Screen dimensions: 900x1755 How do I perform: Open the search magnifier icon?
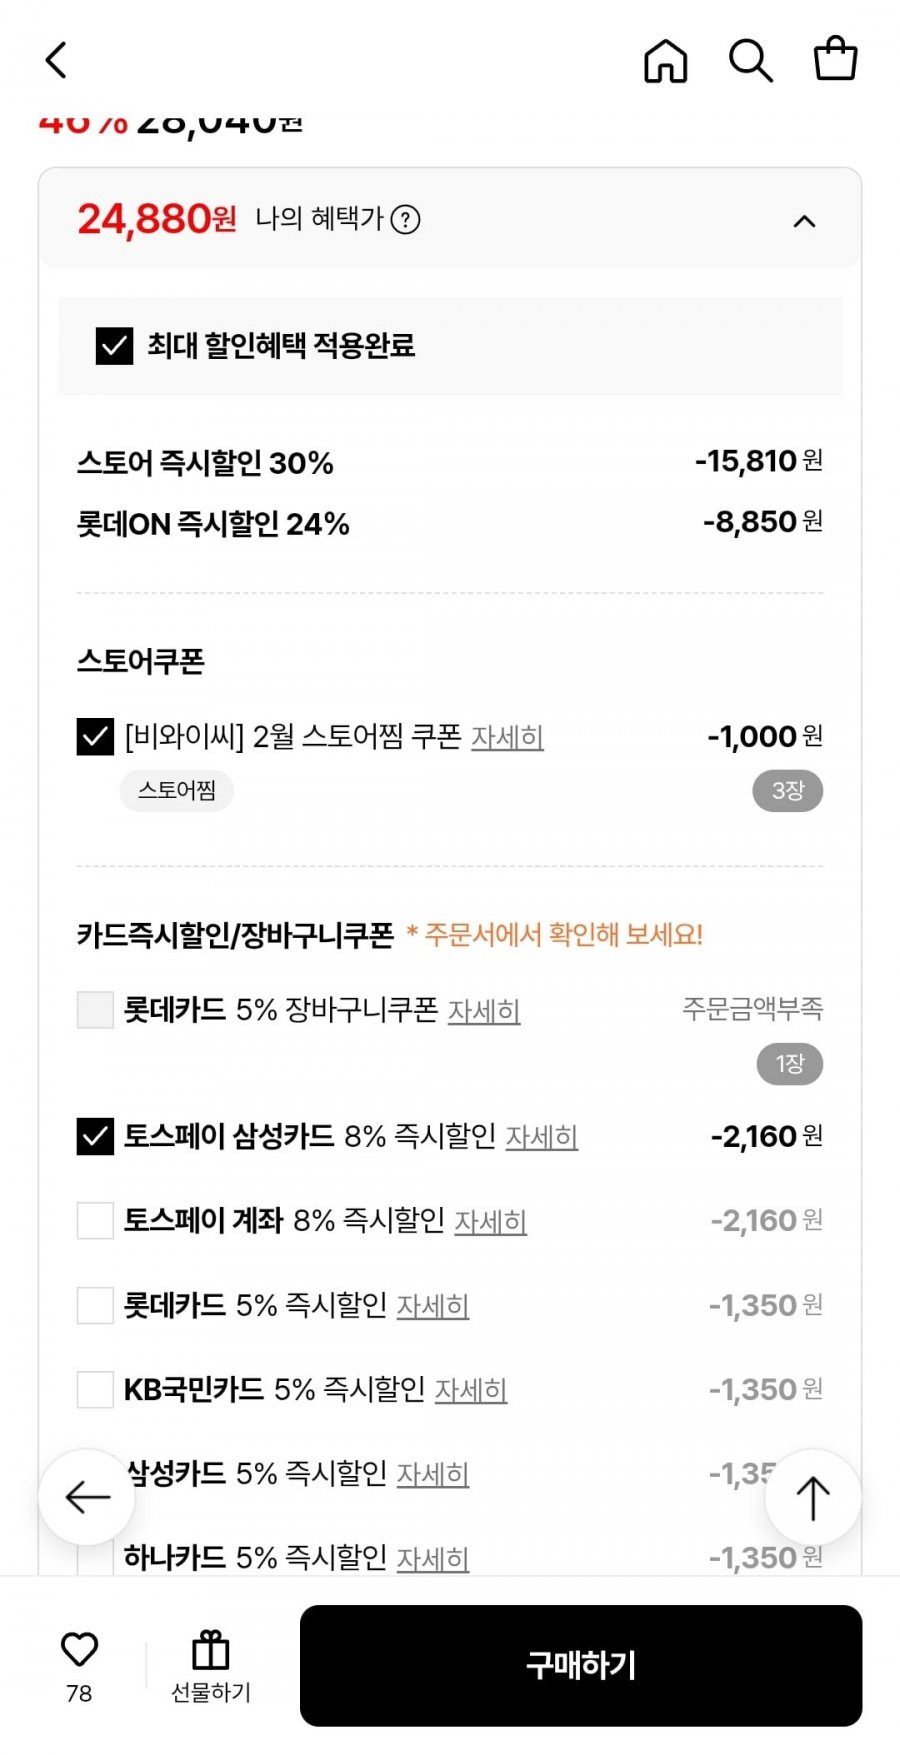tap(750, 60)
